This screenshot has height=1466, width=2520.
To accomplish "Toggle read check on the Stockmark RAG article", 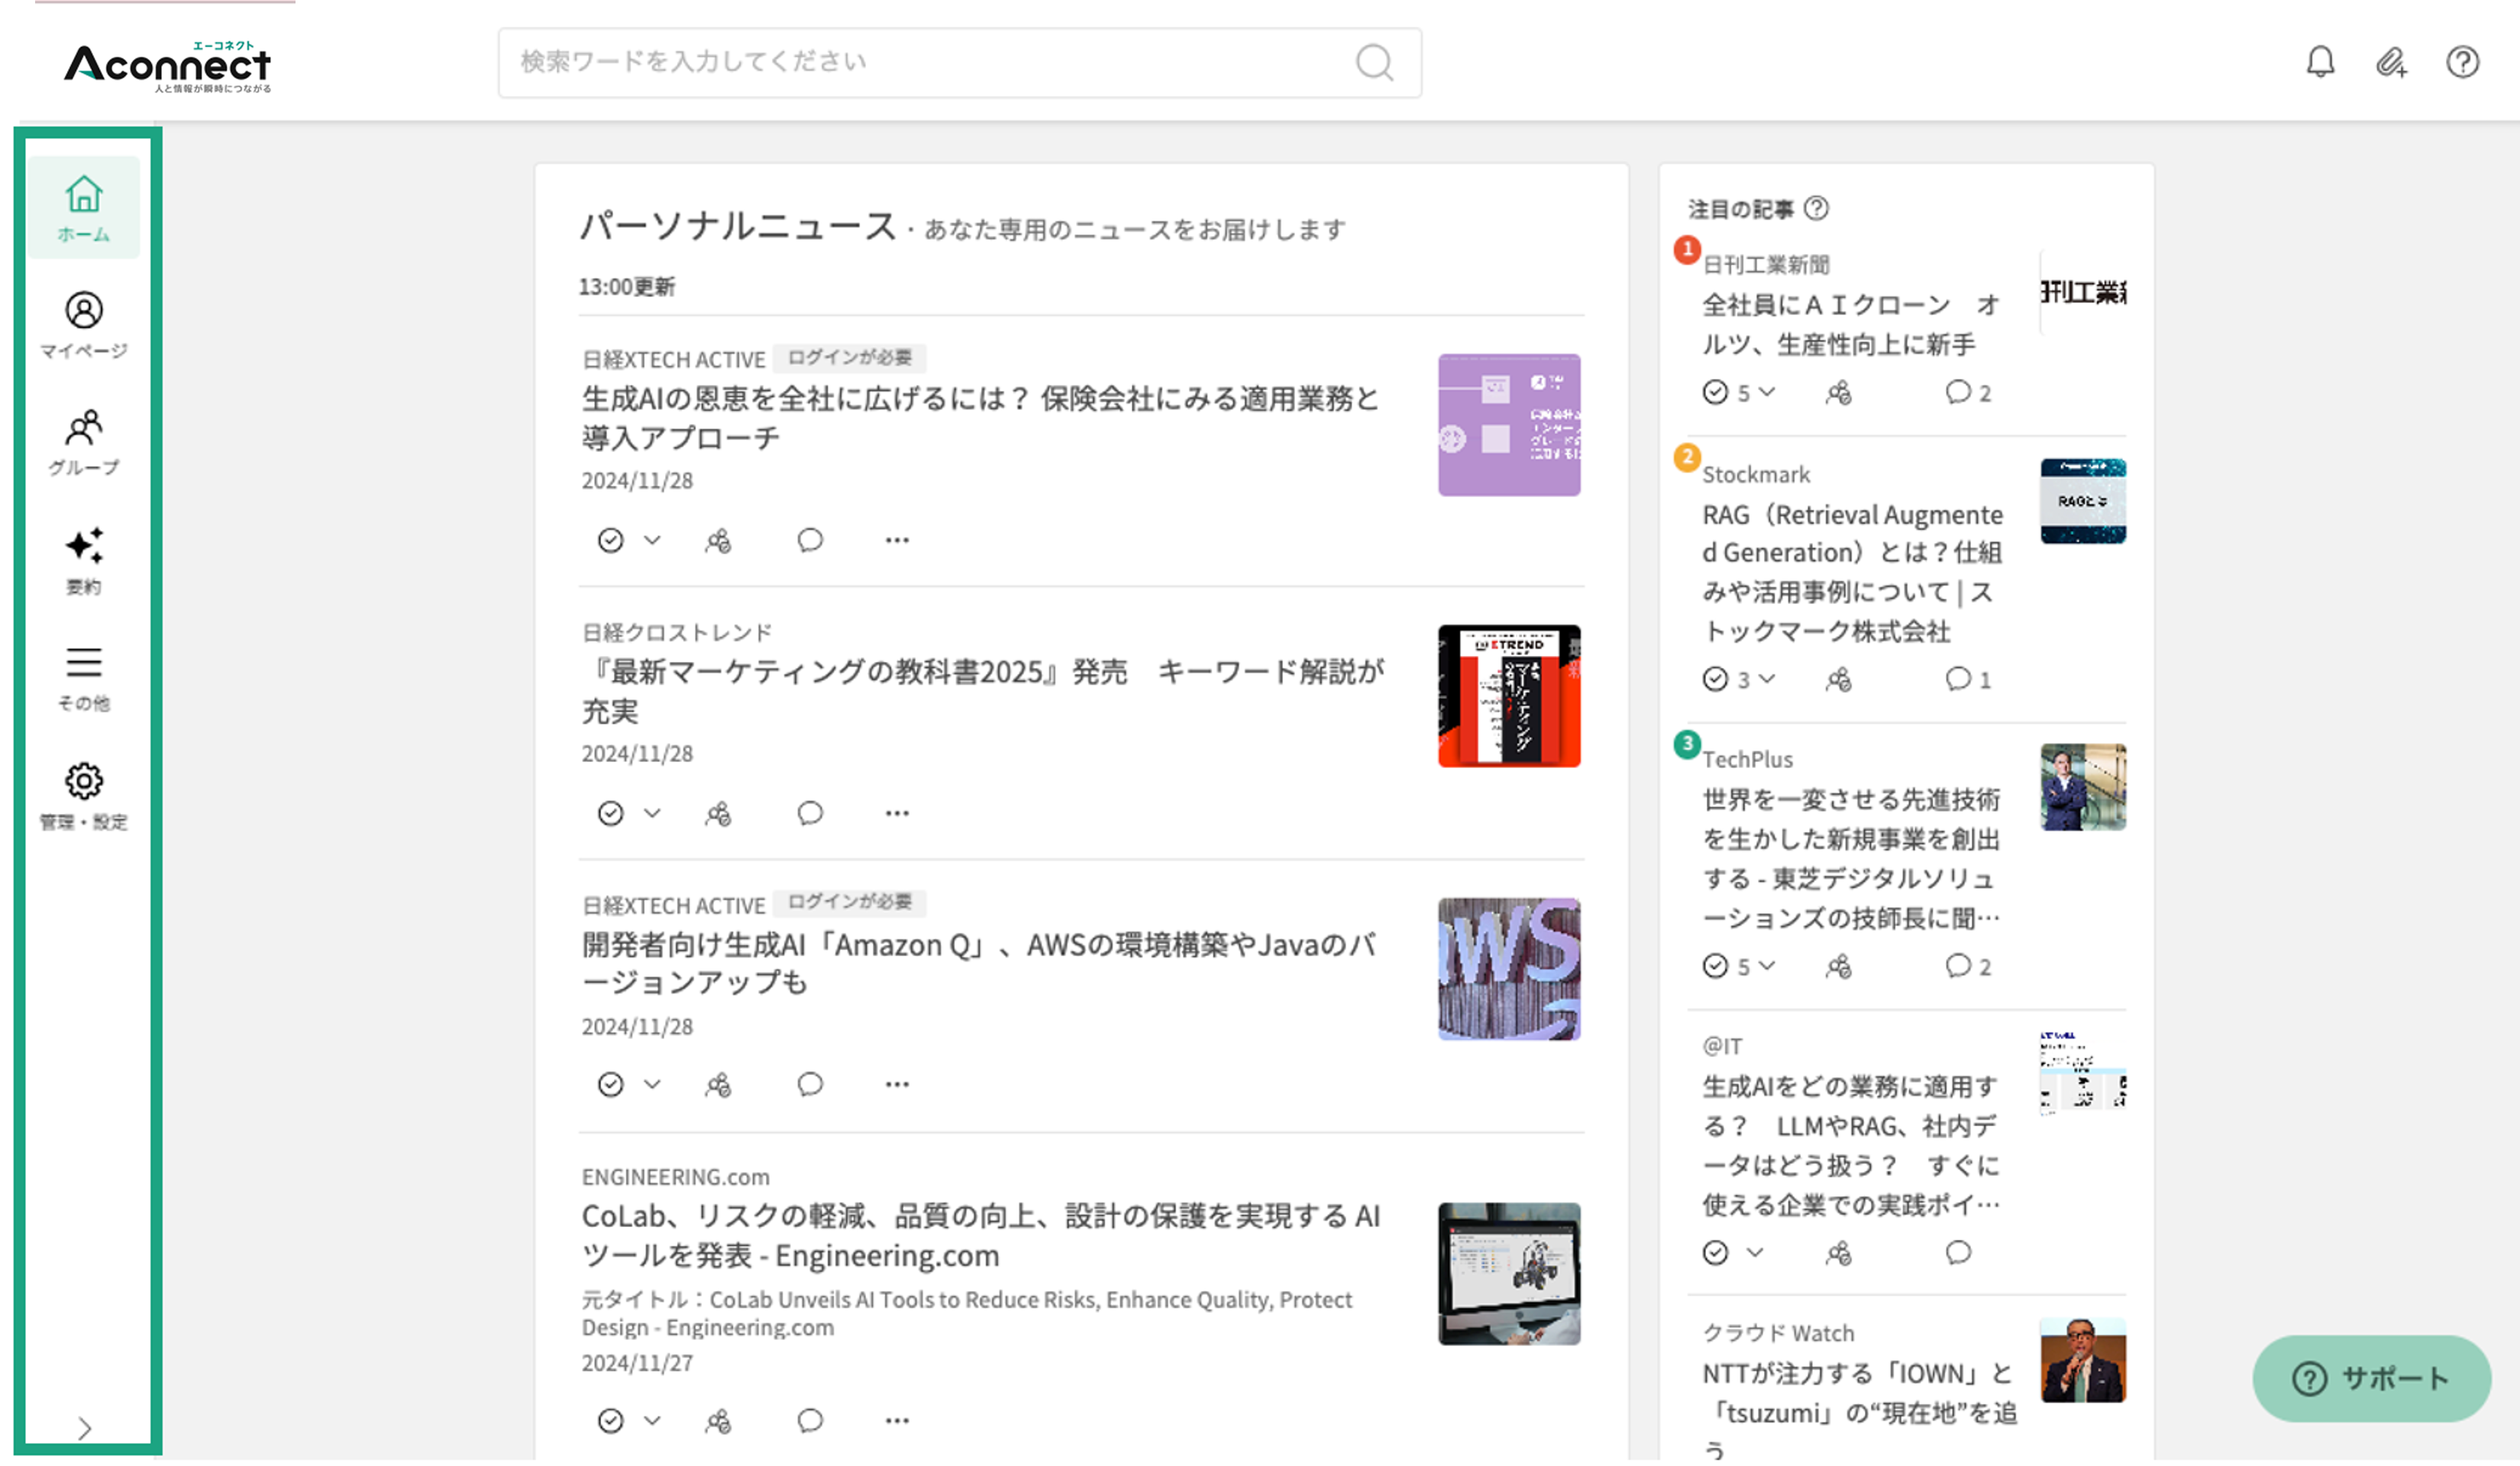I will 1715,679.
